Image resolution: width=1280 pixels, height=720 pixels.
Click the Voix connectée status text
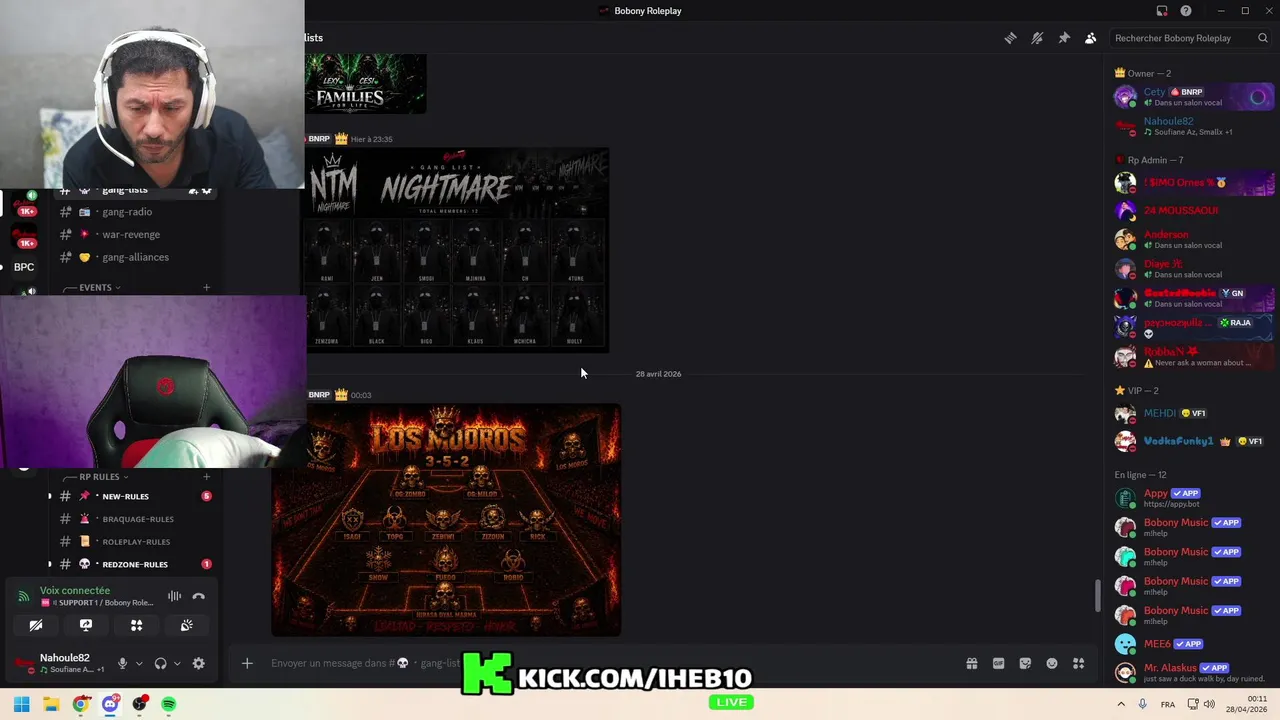coord(75,591)
